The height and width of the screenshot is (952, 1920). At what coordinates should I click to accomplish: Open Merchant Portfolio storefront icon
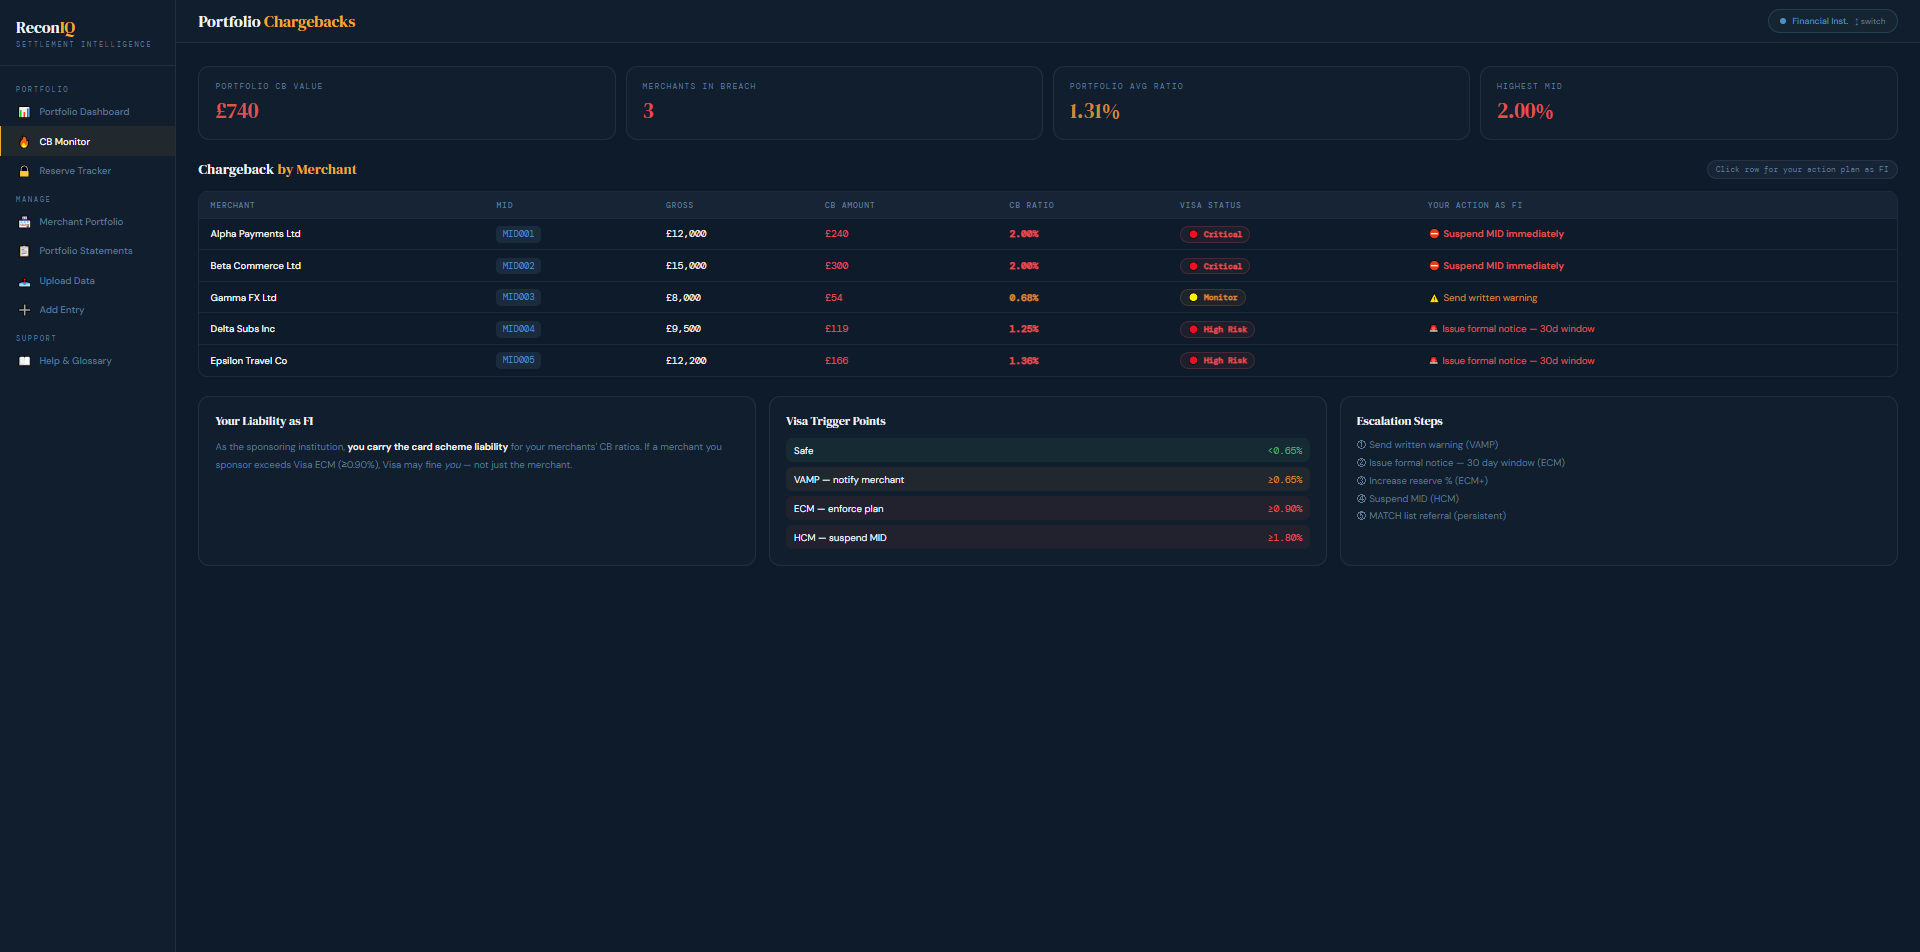(24, 221)
